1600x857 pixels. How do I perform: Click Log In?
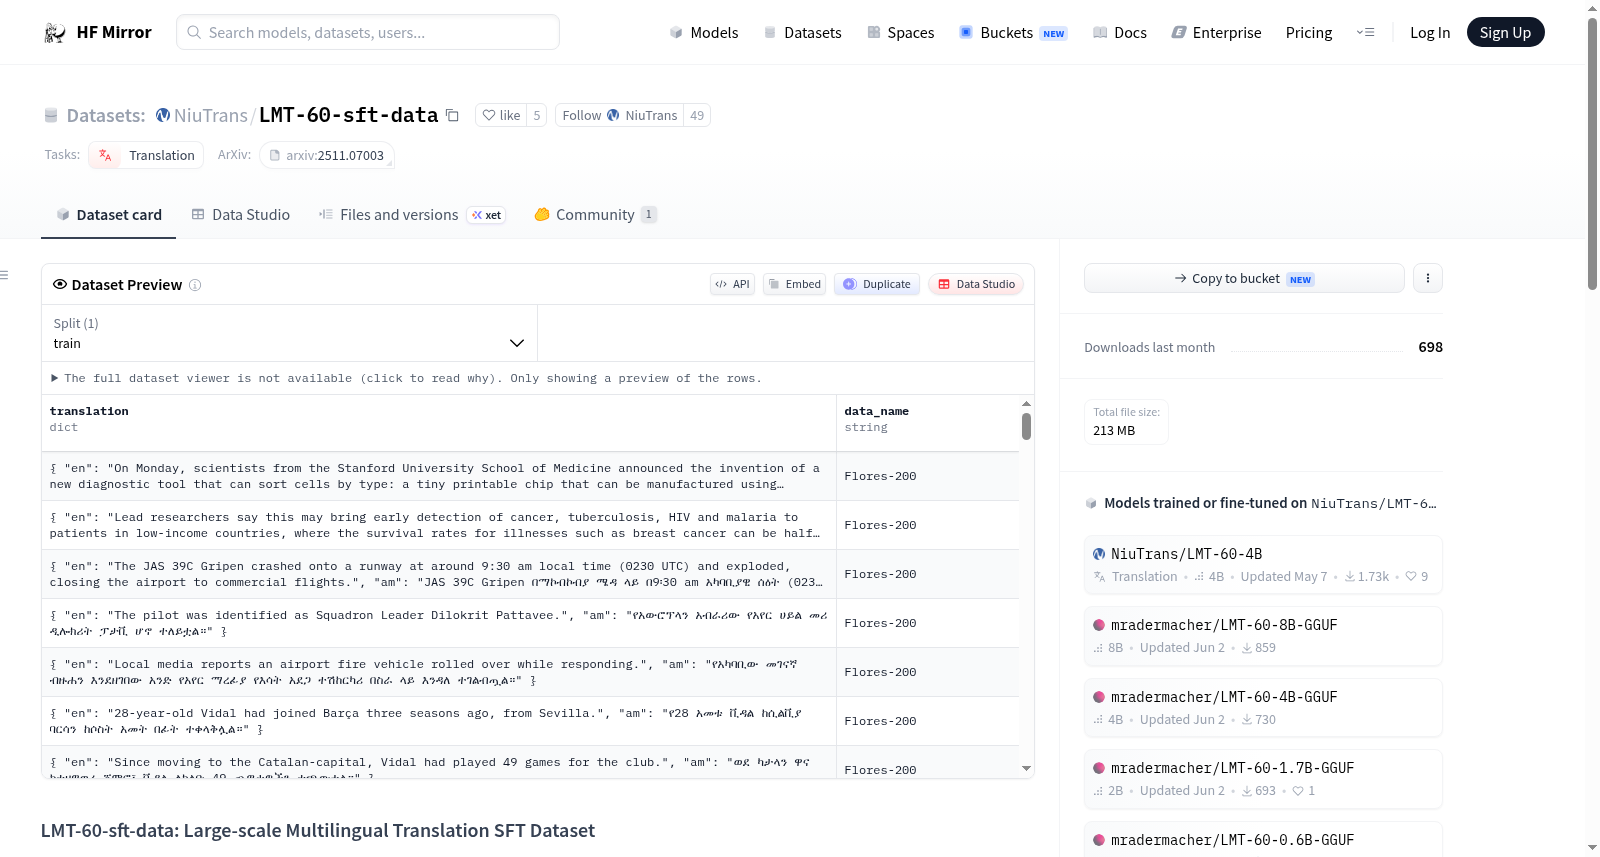point(1430,32)
